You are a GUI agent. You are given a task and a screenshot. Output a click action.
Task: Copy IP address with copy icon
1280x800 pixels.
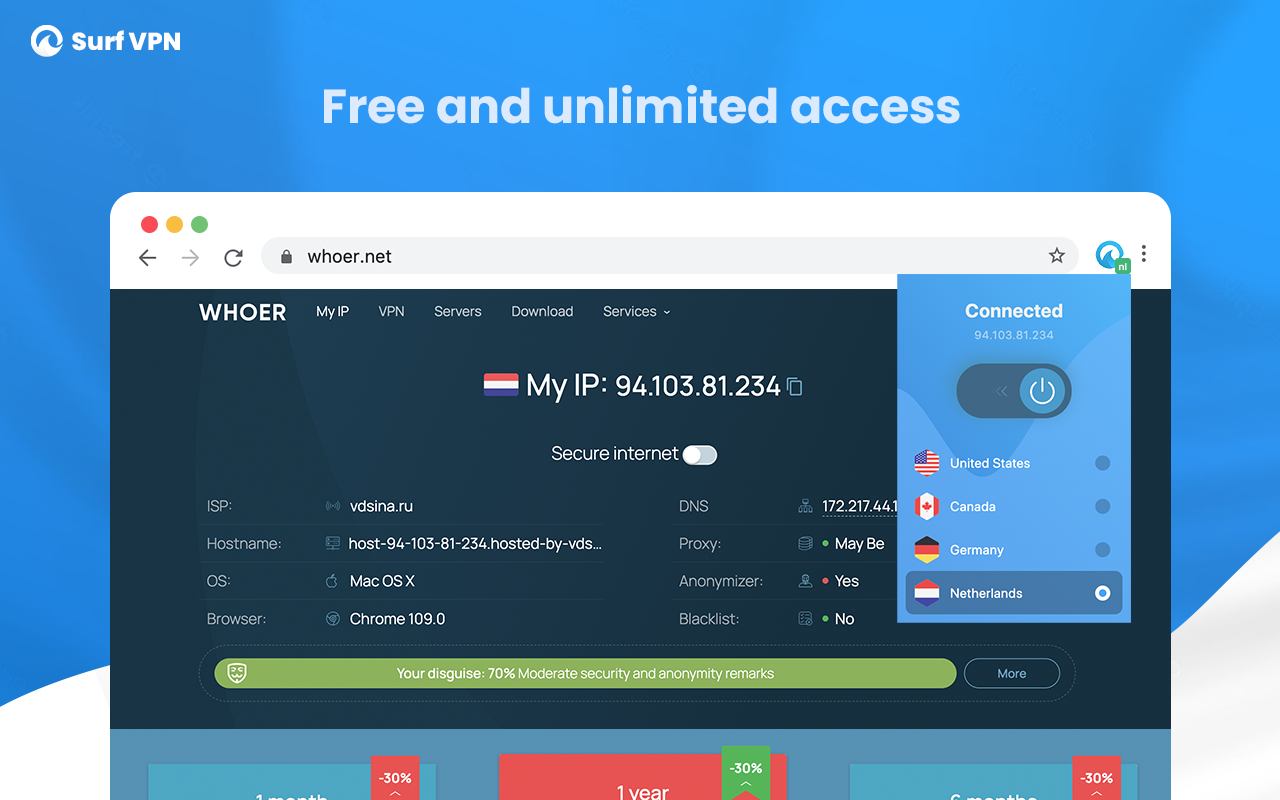point(795,386)
